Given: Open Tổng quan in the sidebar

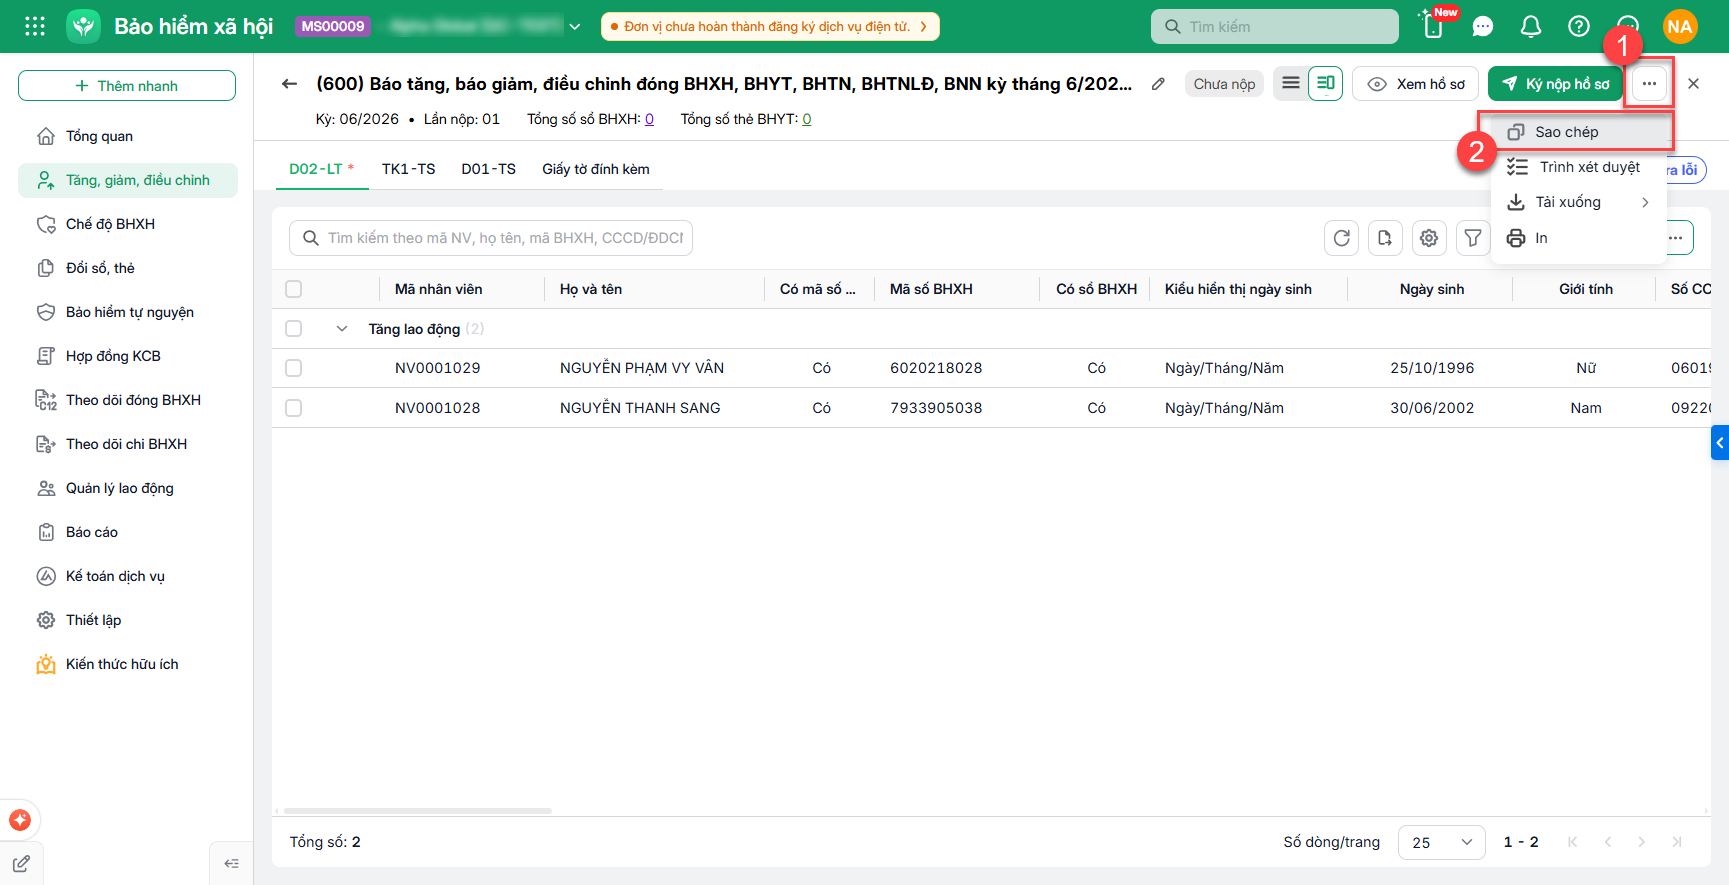Looking at the screenshot, I should tap(128, 136).
